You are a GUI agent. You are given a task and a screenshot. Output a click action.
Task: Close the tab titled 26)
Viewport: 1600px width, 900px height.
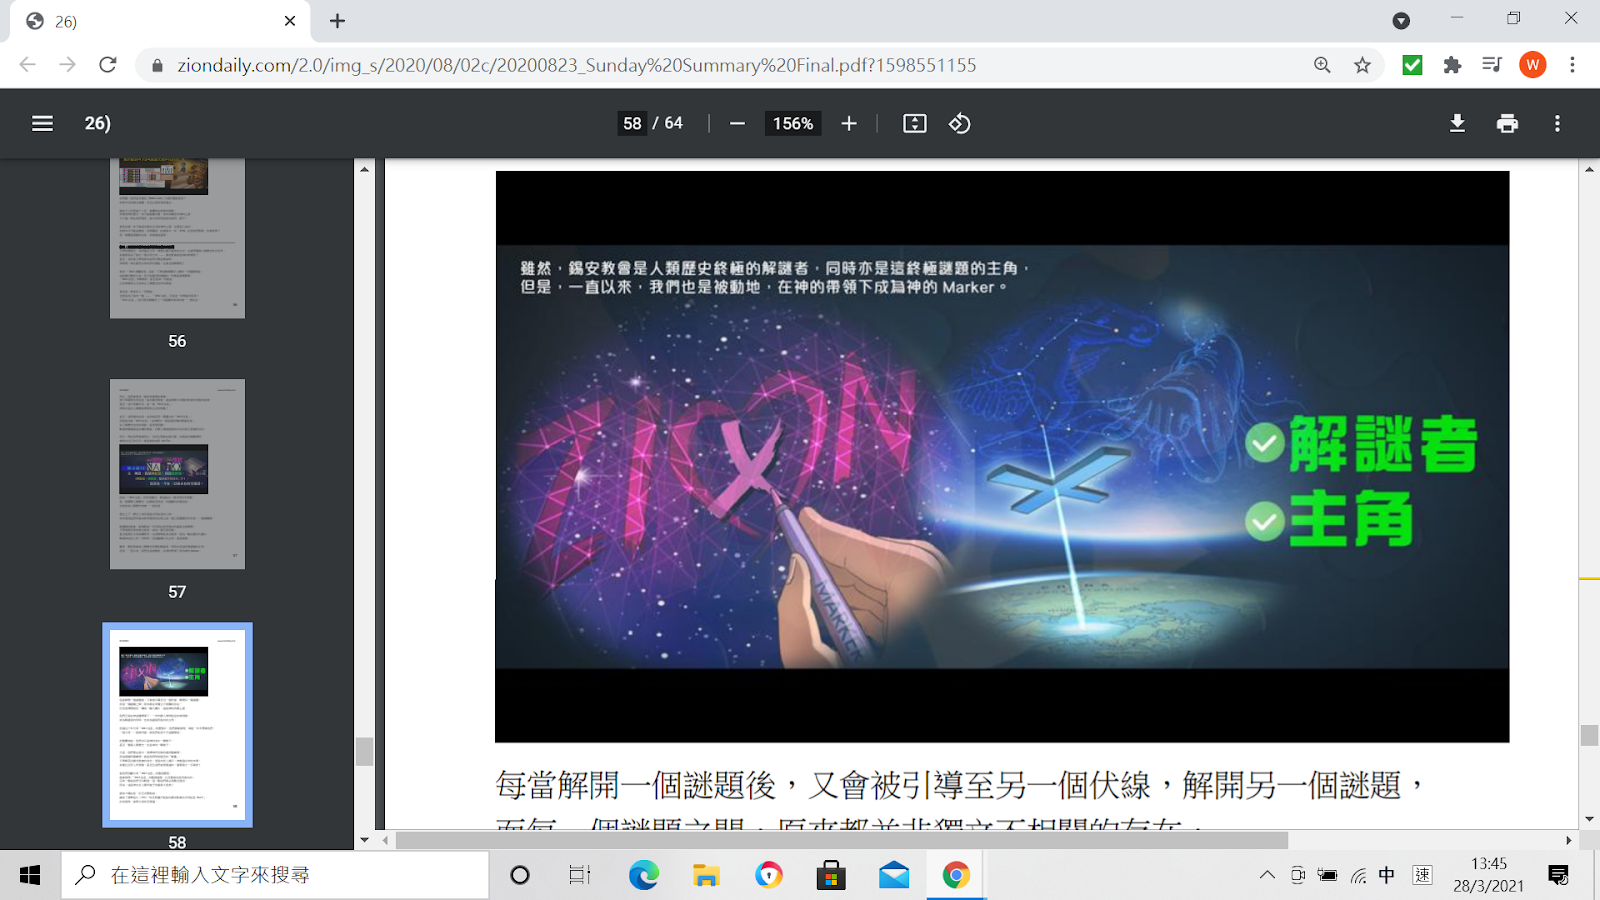coord(290,21)
